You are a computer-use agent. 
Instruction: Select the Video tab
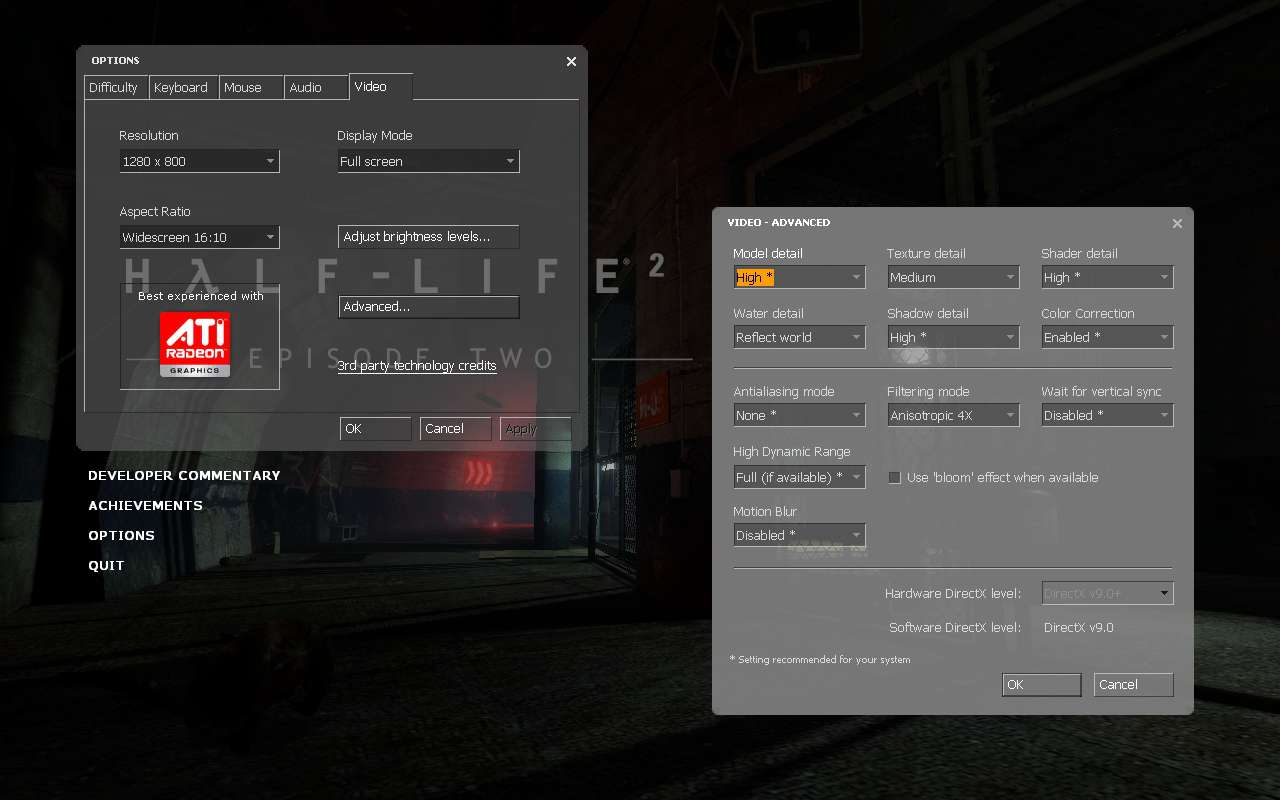380,87
